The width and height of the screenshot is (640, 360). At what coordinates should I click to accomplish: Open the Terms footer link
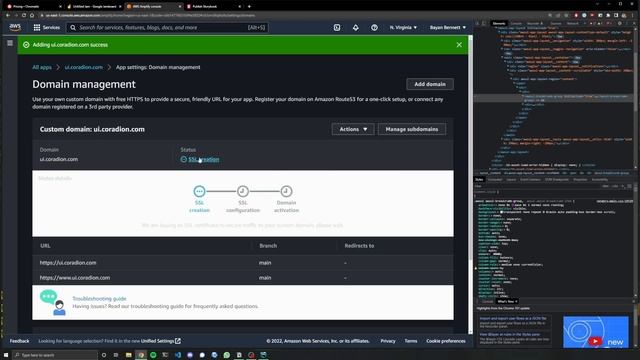(411, 341)
